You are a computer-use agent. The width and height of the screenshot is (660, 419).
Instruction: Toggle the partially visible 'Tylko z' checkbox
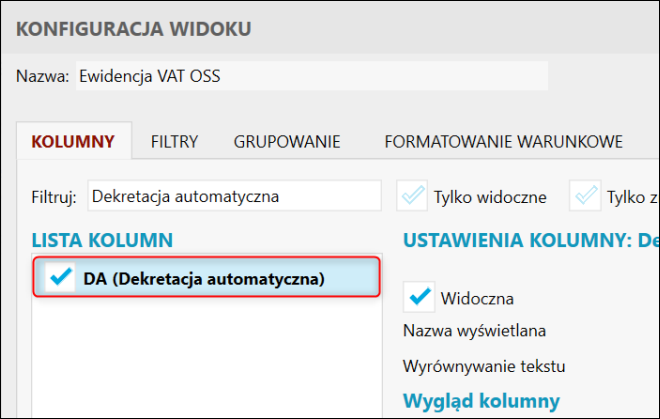[x=587, y=196]
